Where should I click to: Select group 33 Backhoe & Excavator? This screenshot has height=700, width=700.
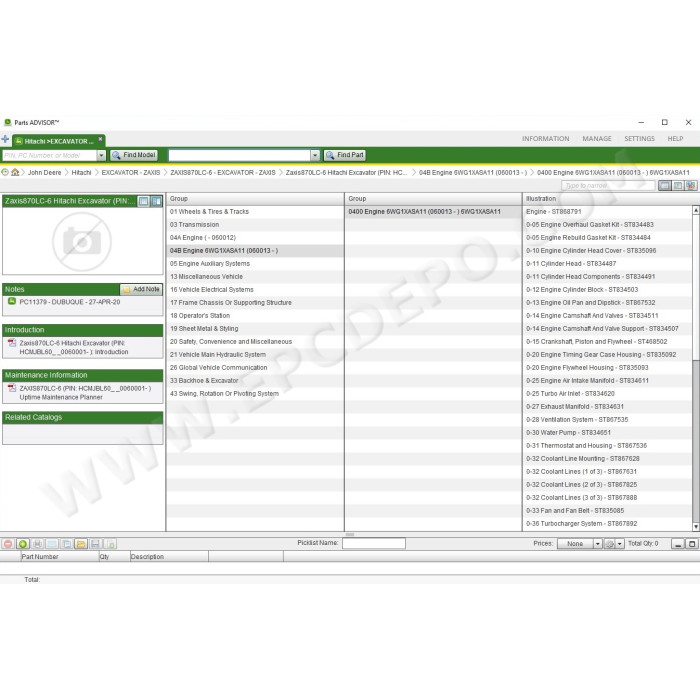(255, 380)
